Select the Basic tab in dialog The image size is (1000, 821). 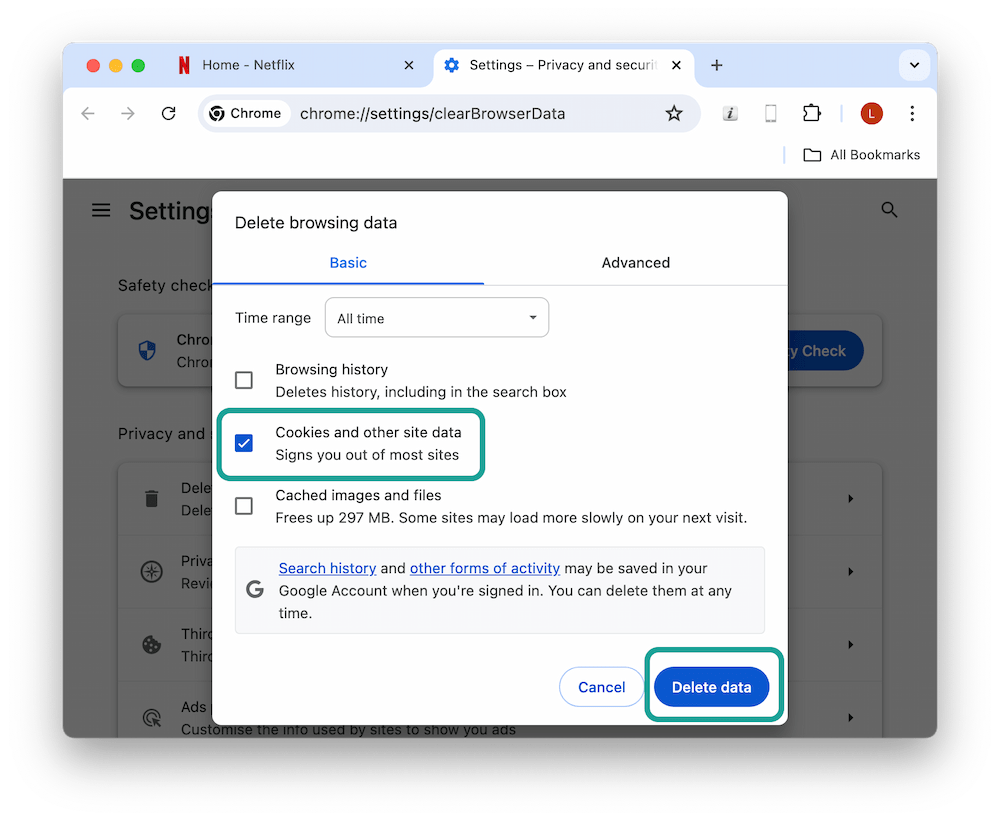[x=348, y=263]
